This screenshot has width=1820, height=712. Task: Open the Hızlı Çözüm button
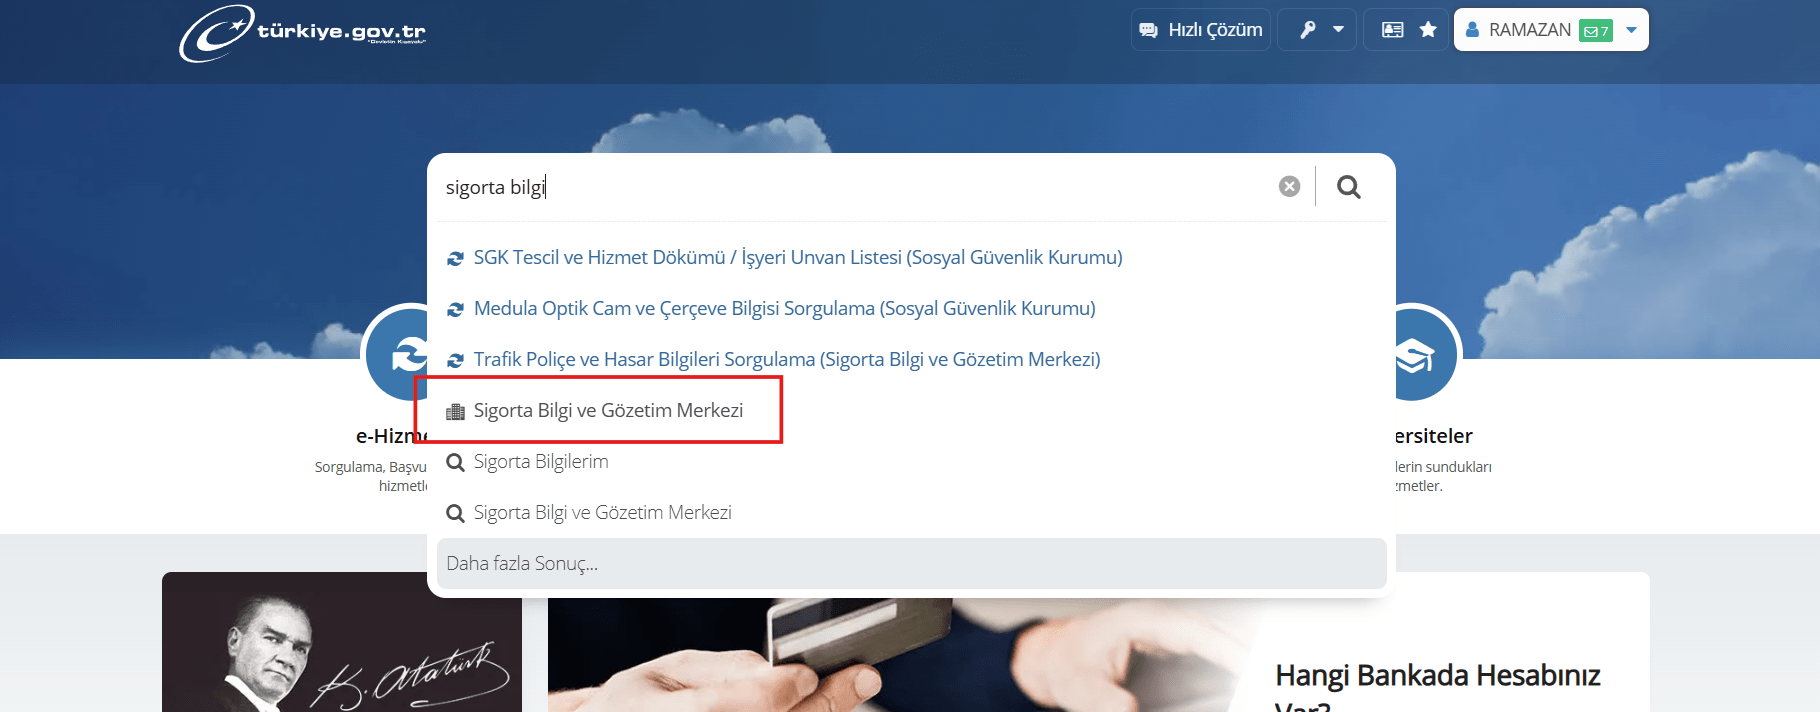point(1201,30)
